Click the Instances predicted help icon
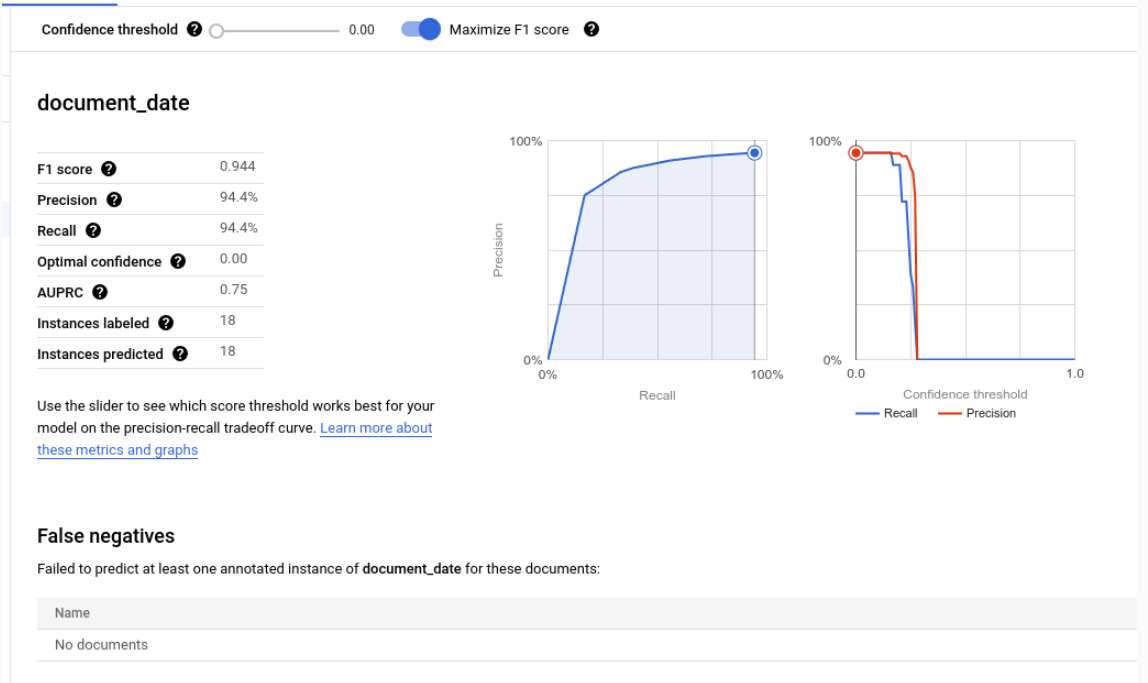Viewport: 1148px width, 683px height. (x=179, y=353)
